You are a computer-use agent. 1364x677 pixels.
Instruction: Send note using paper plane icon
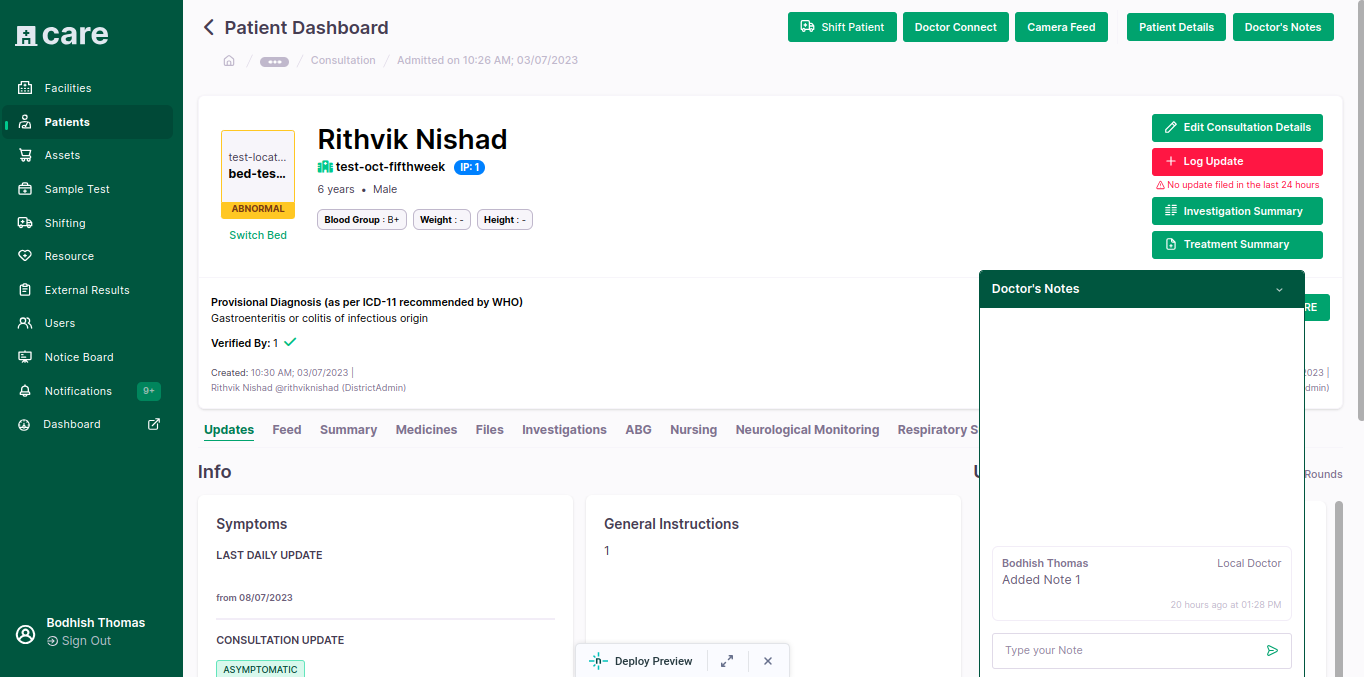click(x=1272, y=651)
